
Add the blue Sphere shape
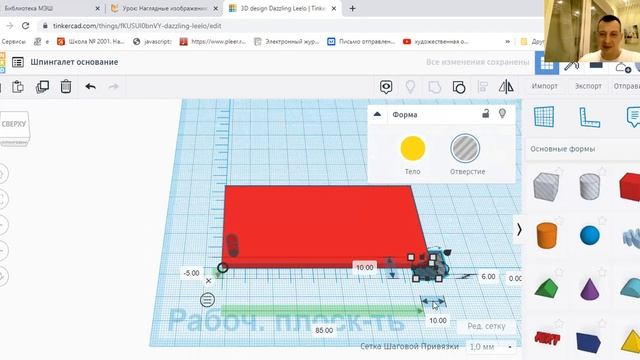(x=589, y=236)
